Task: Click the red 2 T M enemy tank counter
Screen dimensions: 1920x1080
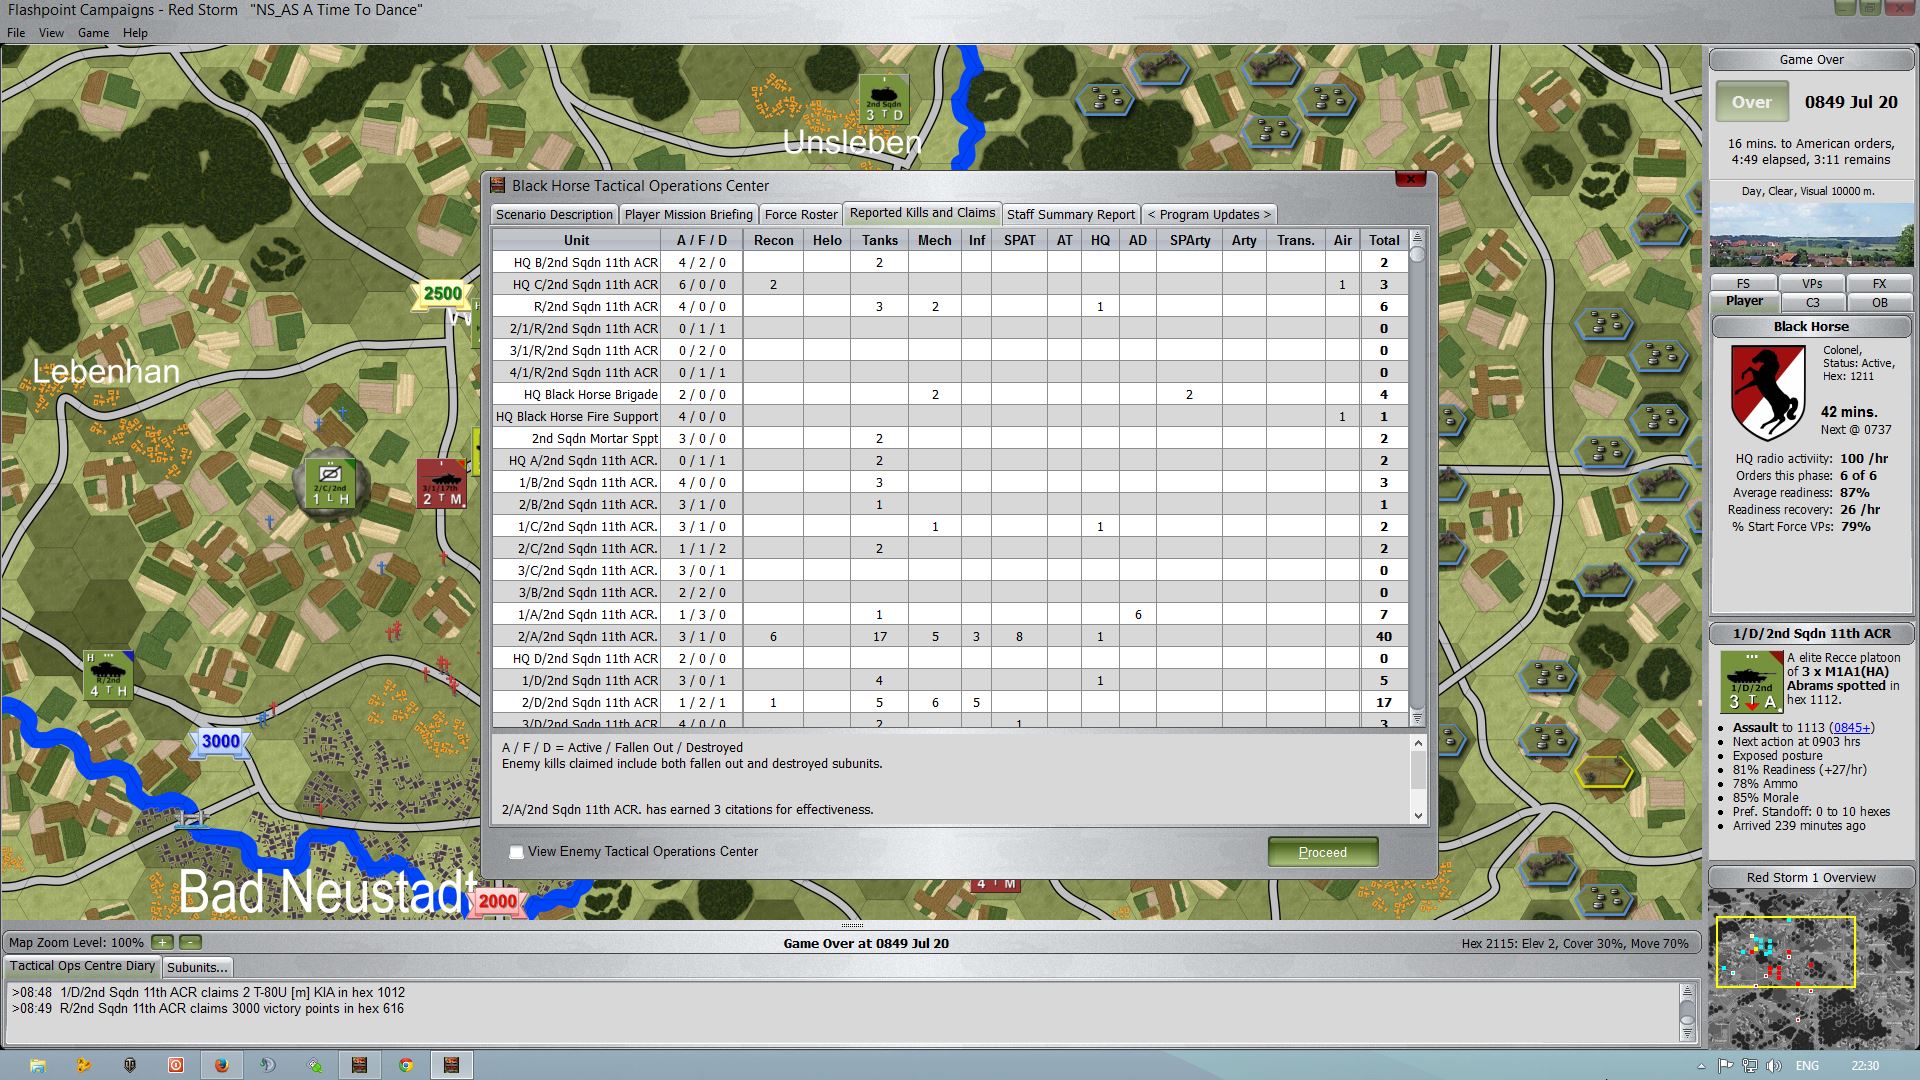Action: point(441,484)
